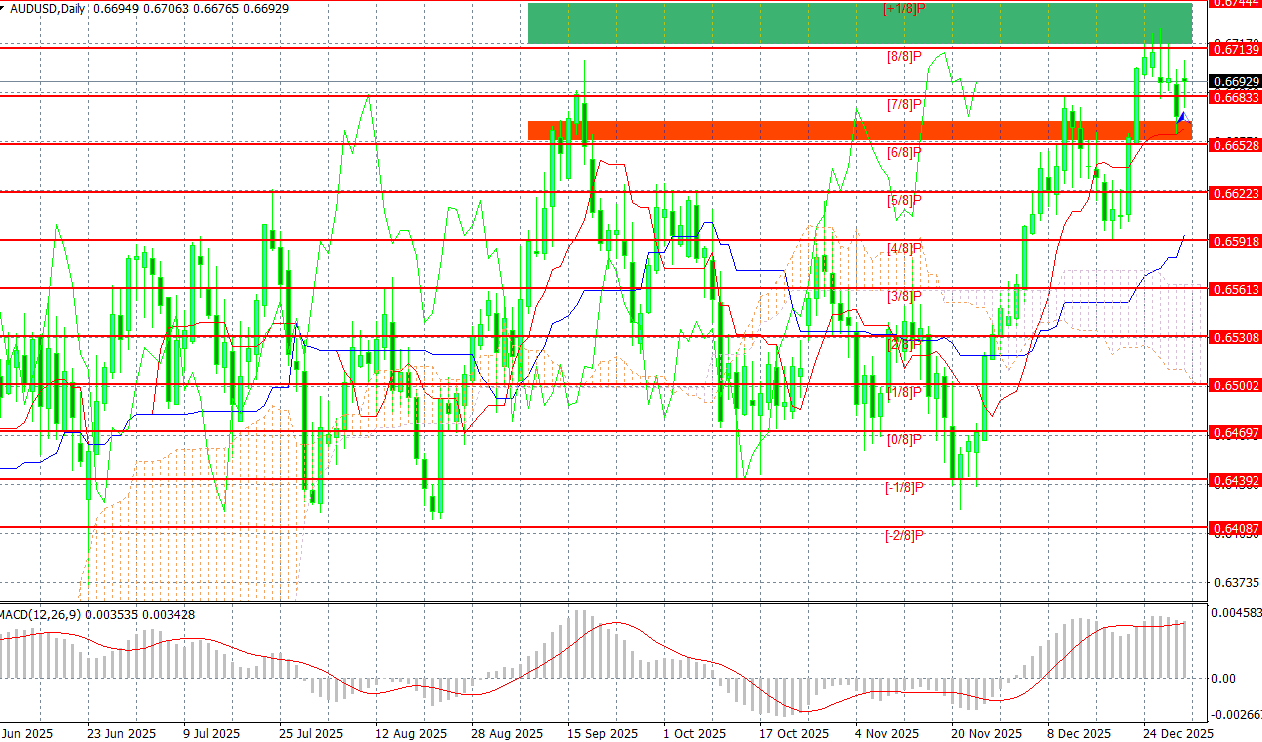1262x742 pixels.
Task: Select the green rectangle zone at chart top
Action: click(x=860, y=23)
